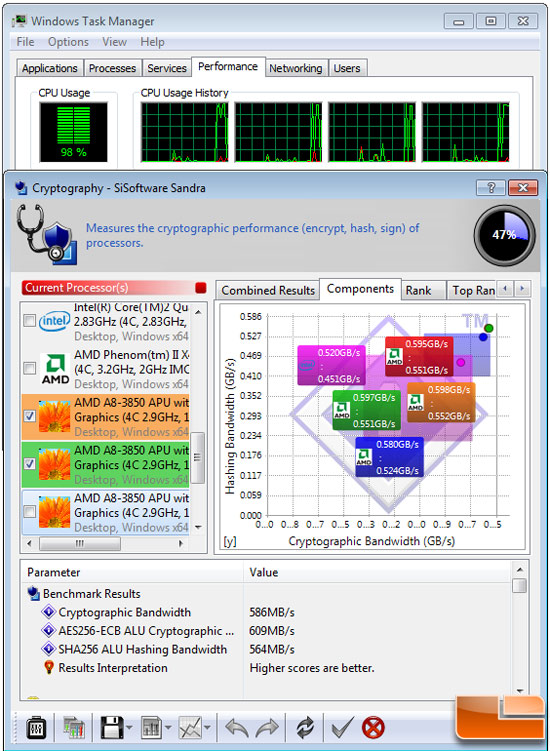The image size is (550, 751).
Task: Click the AMD logo beside the Phenom II entry
Action: [55, 369]
